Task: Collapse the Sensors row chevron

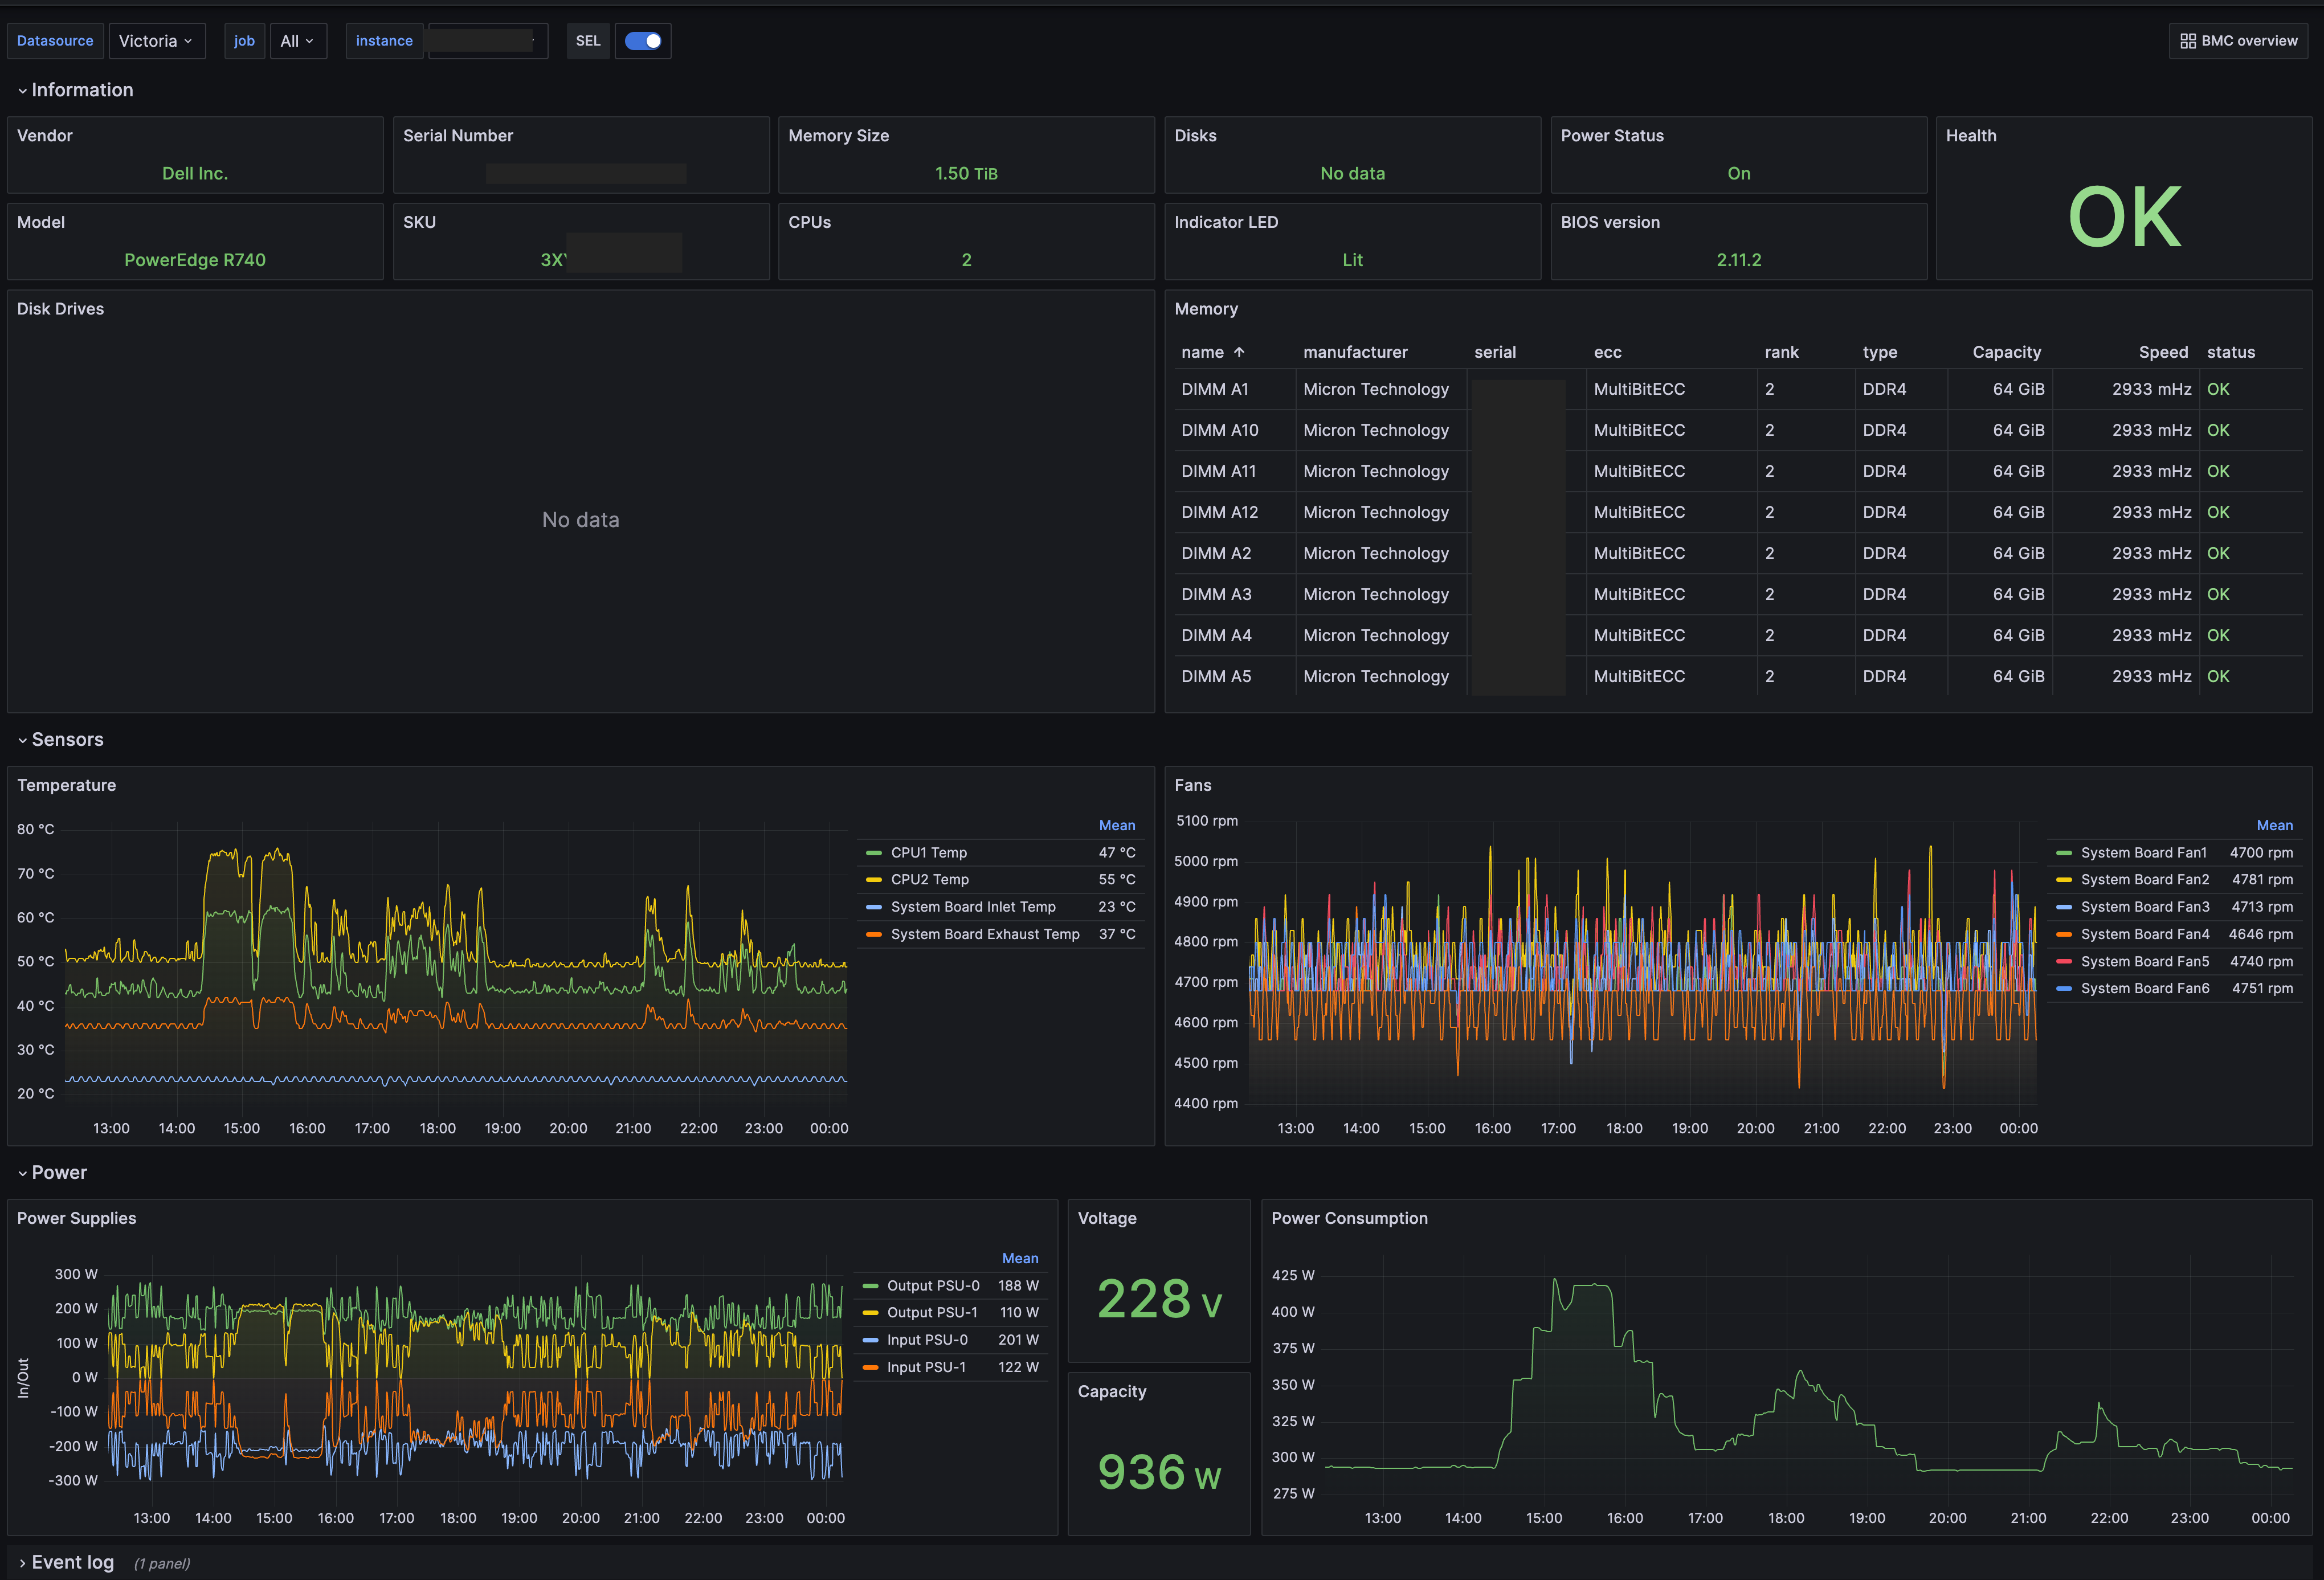Action: [x=22, y=740]
